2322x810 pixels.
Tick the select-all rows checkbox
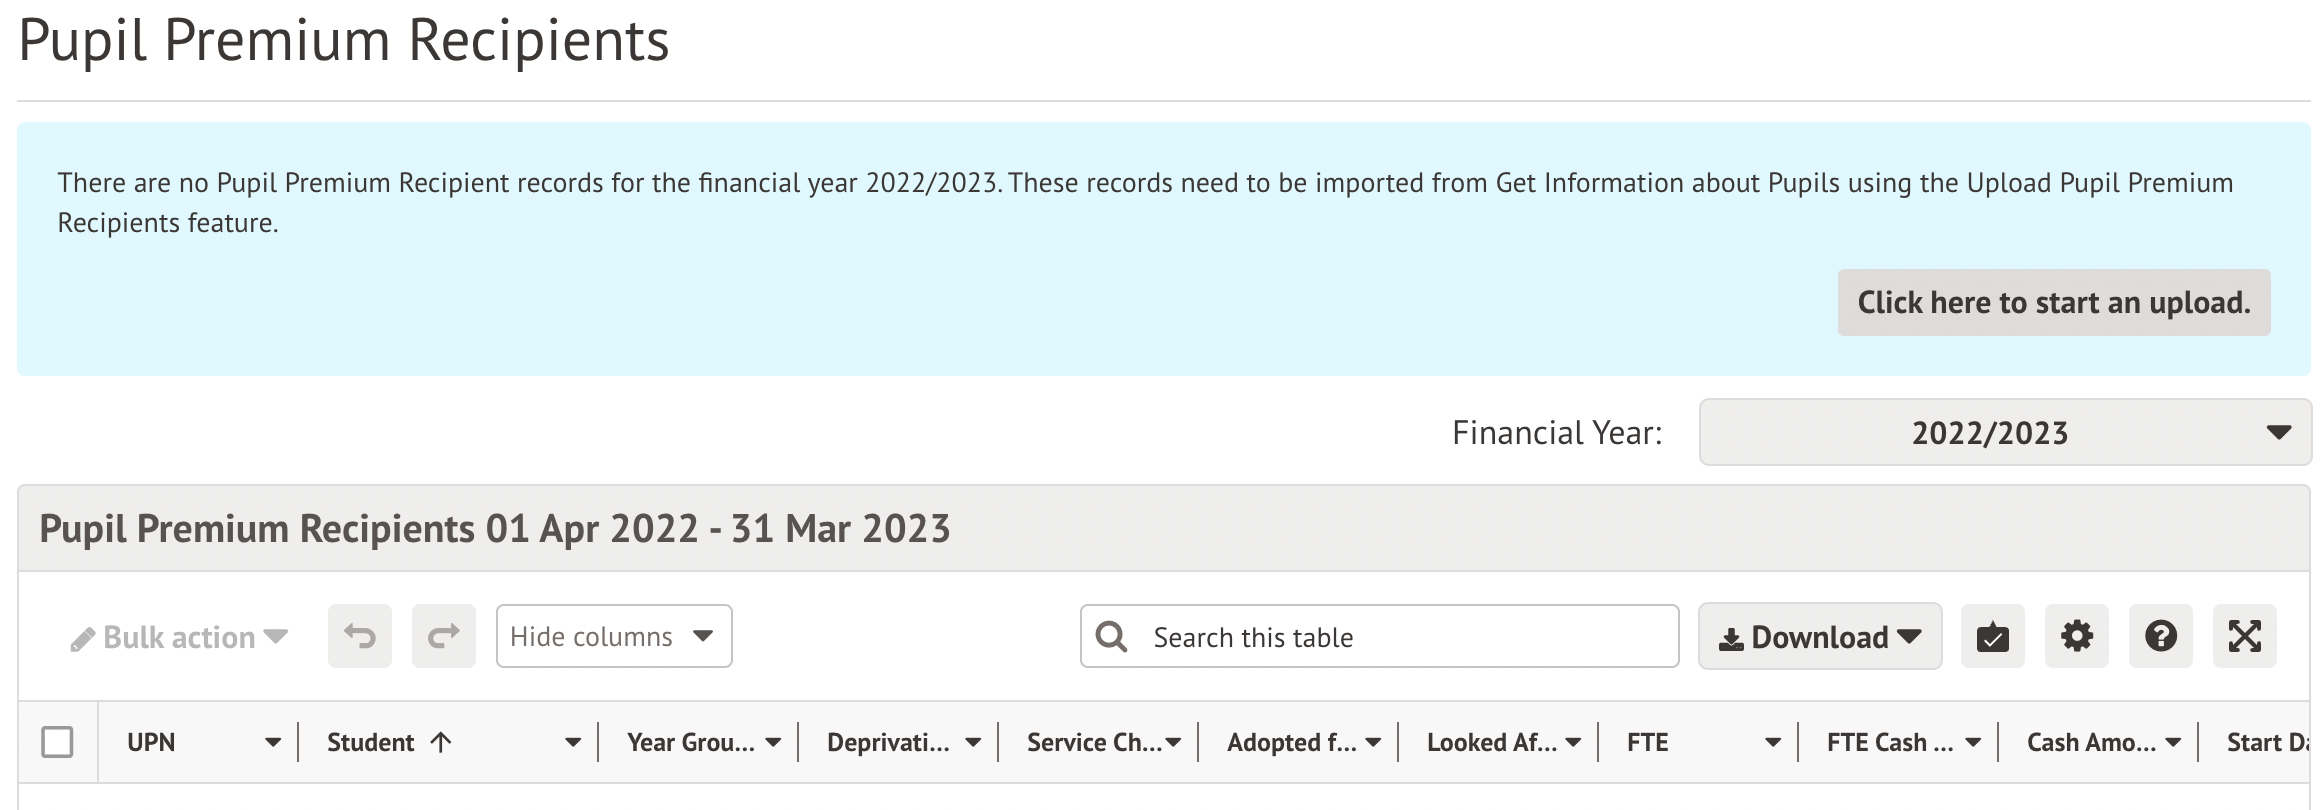[x=57, y=742]
